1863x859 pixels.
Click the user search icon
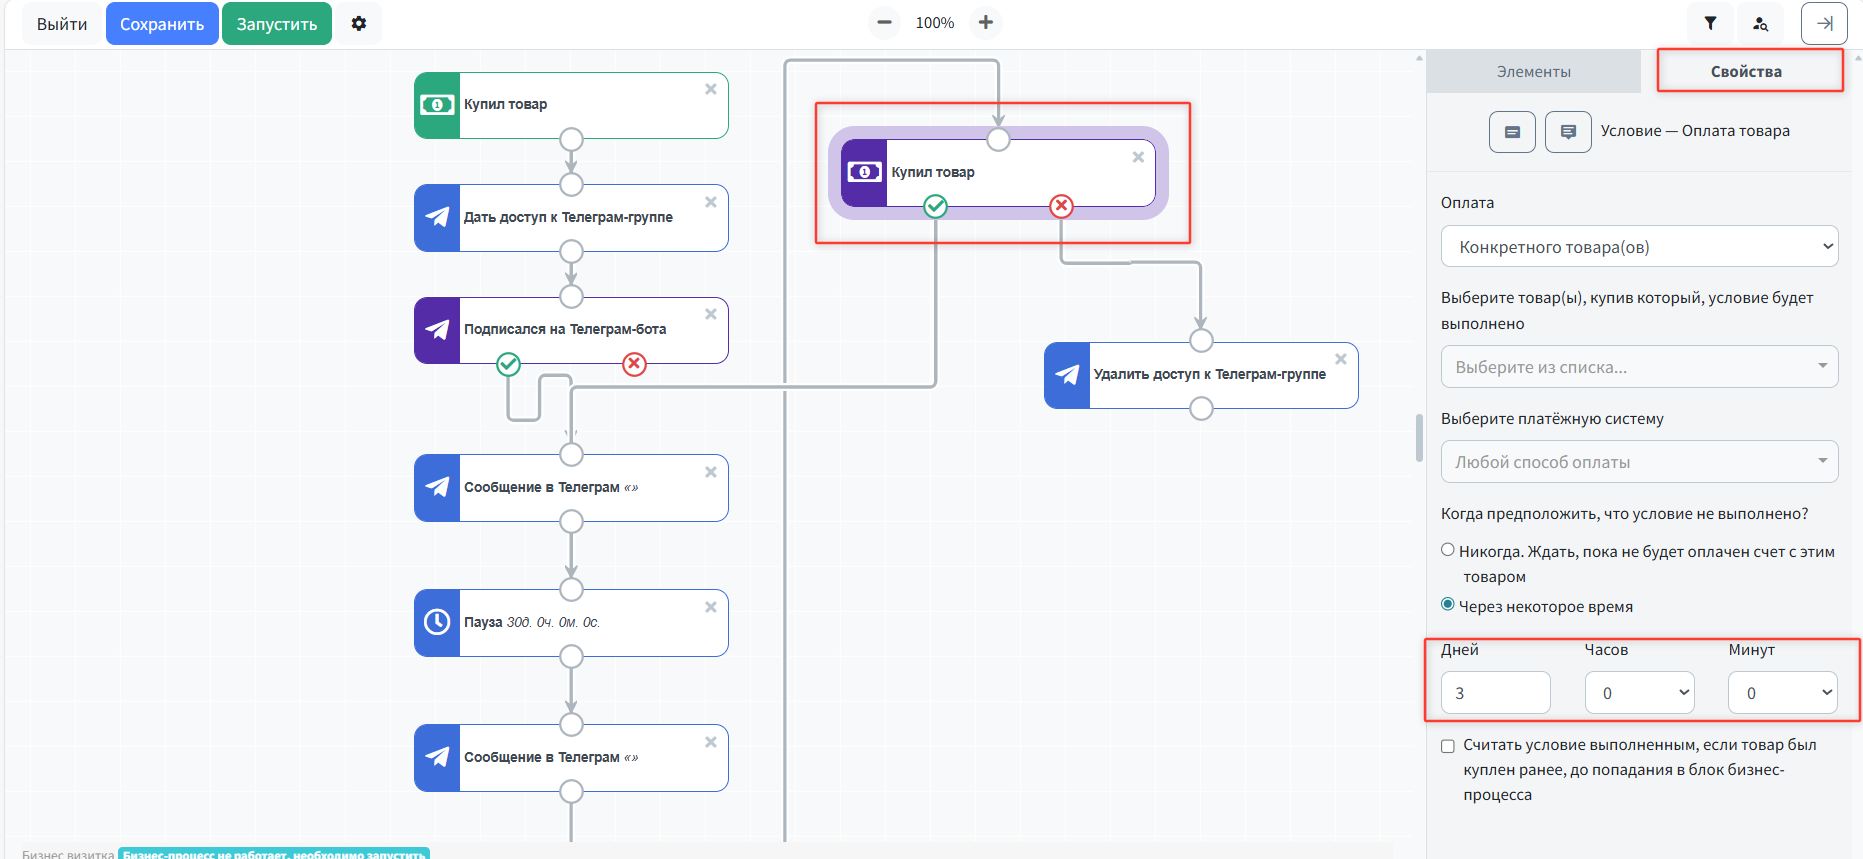[1760, 23]
